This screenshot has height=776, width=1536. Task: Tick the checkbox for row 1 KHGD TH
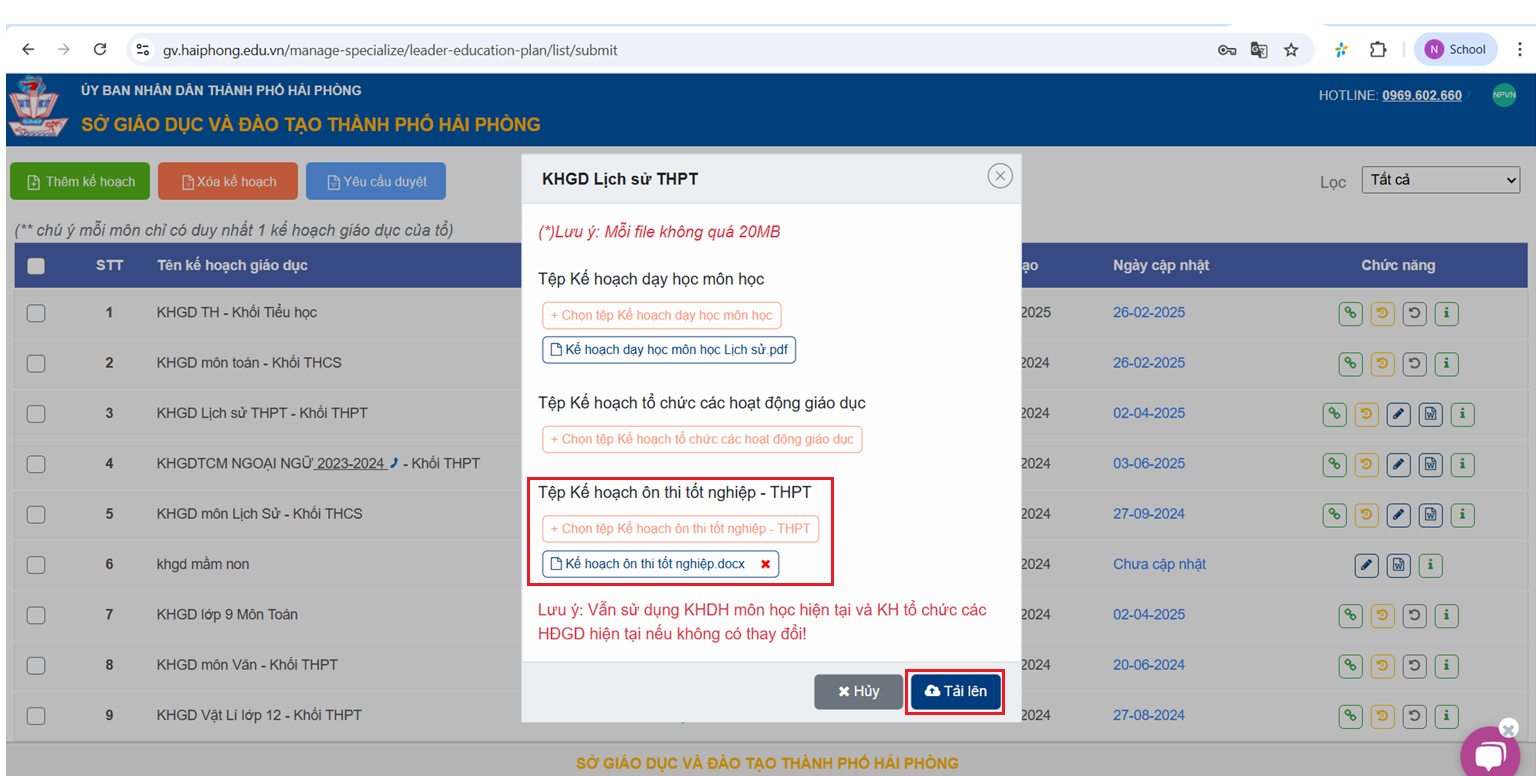(36, 313)
